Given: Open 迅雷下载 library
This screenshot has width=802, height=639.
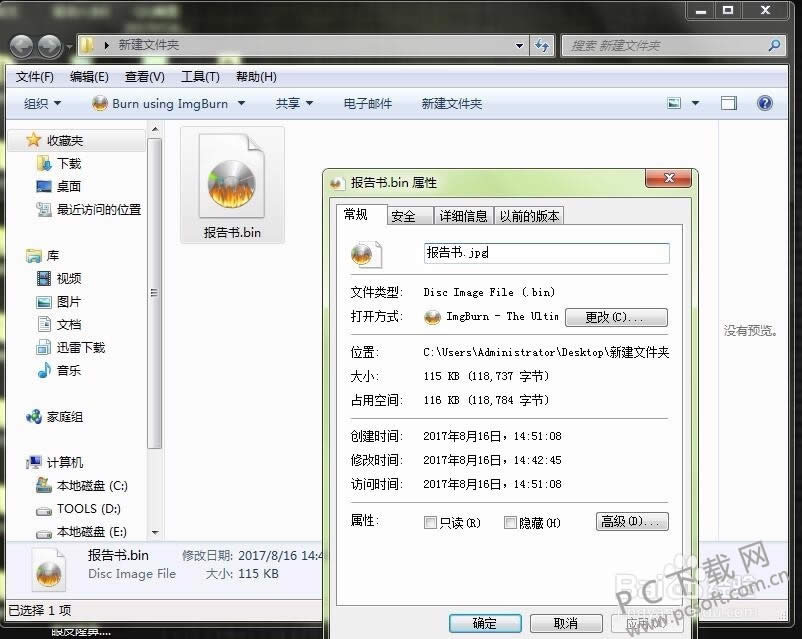Looking at the screenshot, I should 80,347.
